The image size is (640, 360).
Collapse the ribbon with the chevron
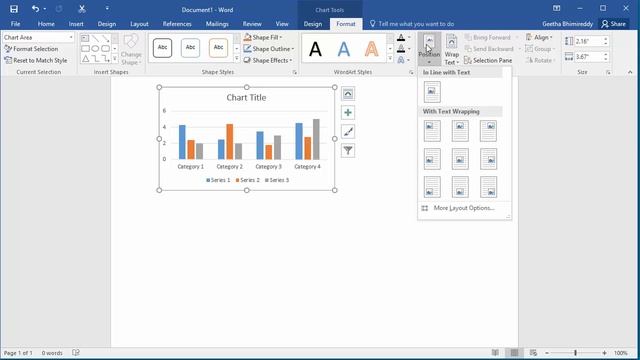coord(630,72)
